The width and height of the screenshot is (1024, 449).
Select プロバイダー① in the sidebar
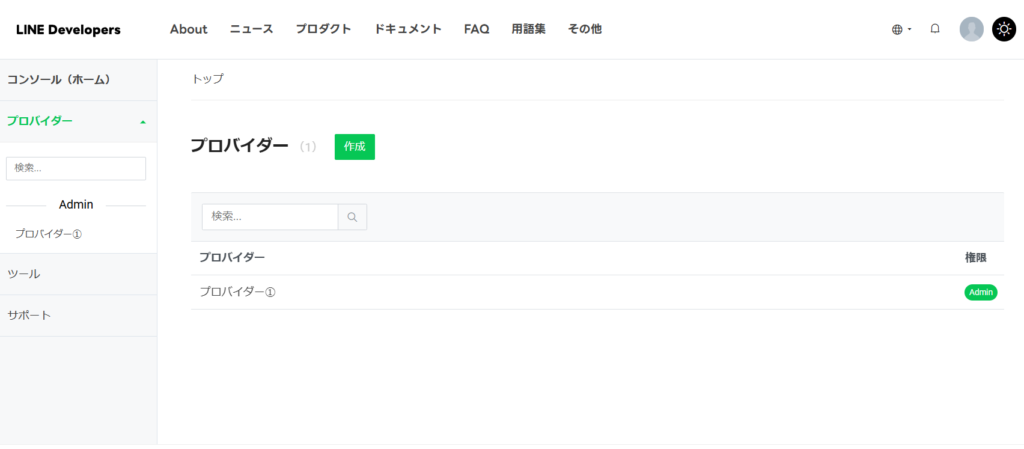(48, 233)
